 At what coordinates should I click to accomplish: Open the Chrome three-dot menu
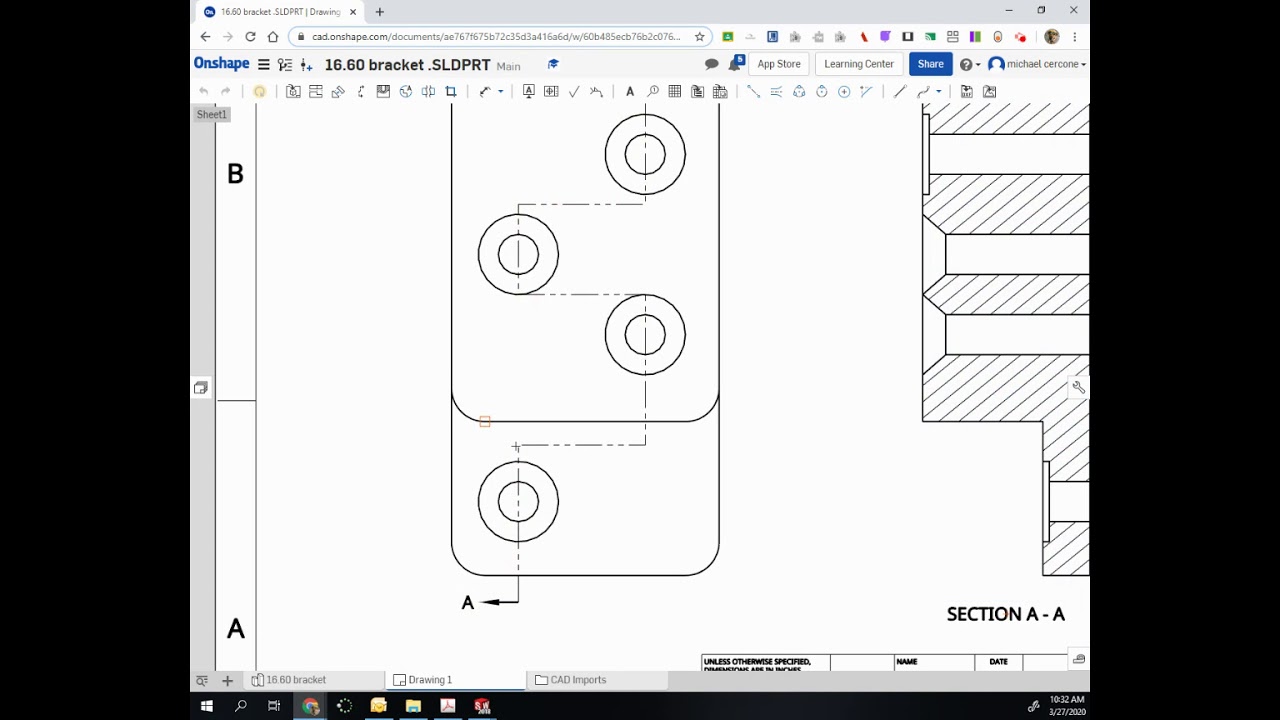pyautogui.click(x=1075, y=37)
